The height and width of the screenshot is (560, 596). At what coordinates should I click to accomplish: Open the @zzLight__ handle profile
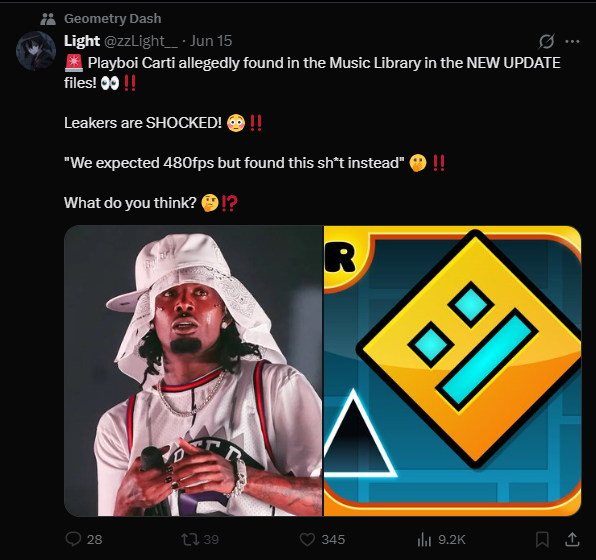tap(141, 41)
